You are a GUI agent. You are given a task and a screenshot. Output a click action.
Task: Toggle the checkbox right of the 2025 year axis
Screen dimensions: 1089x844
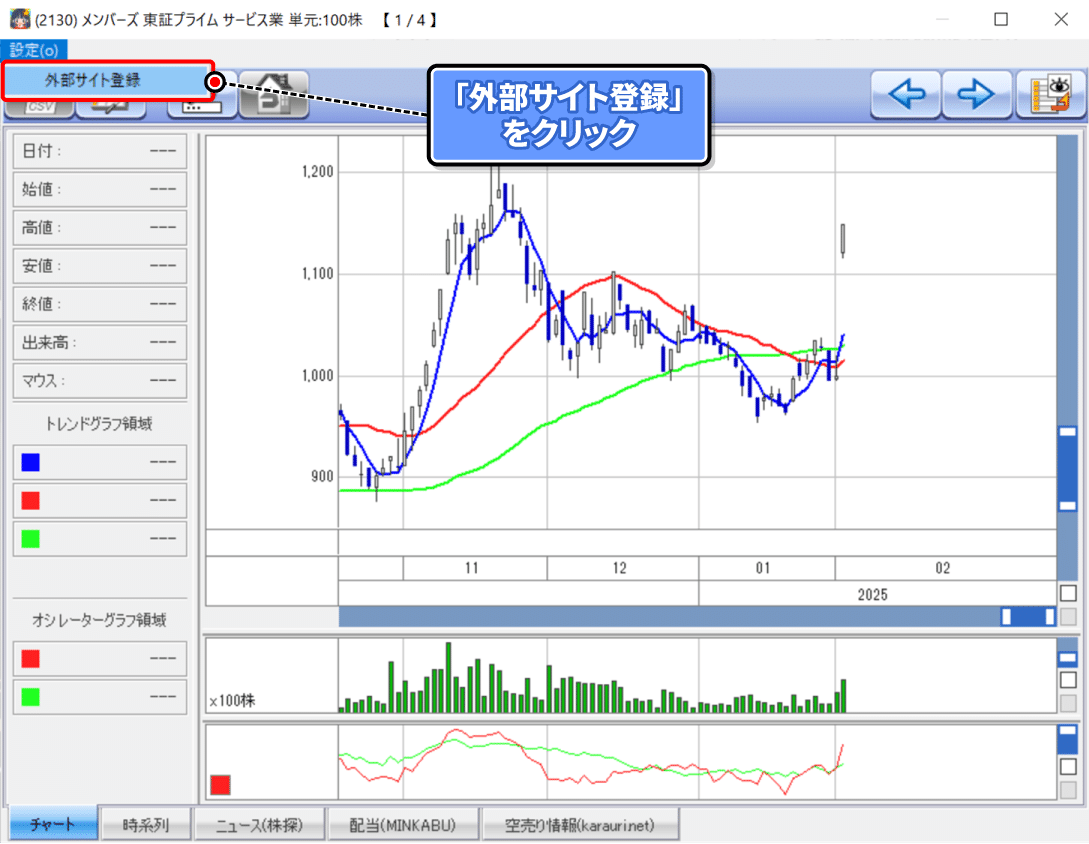pyautogui.click(x=1068, y=593)
